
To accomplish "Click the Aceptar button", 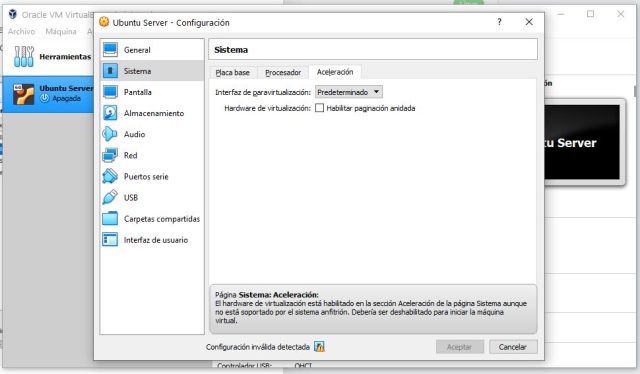I will click(x=460, y=347).
